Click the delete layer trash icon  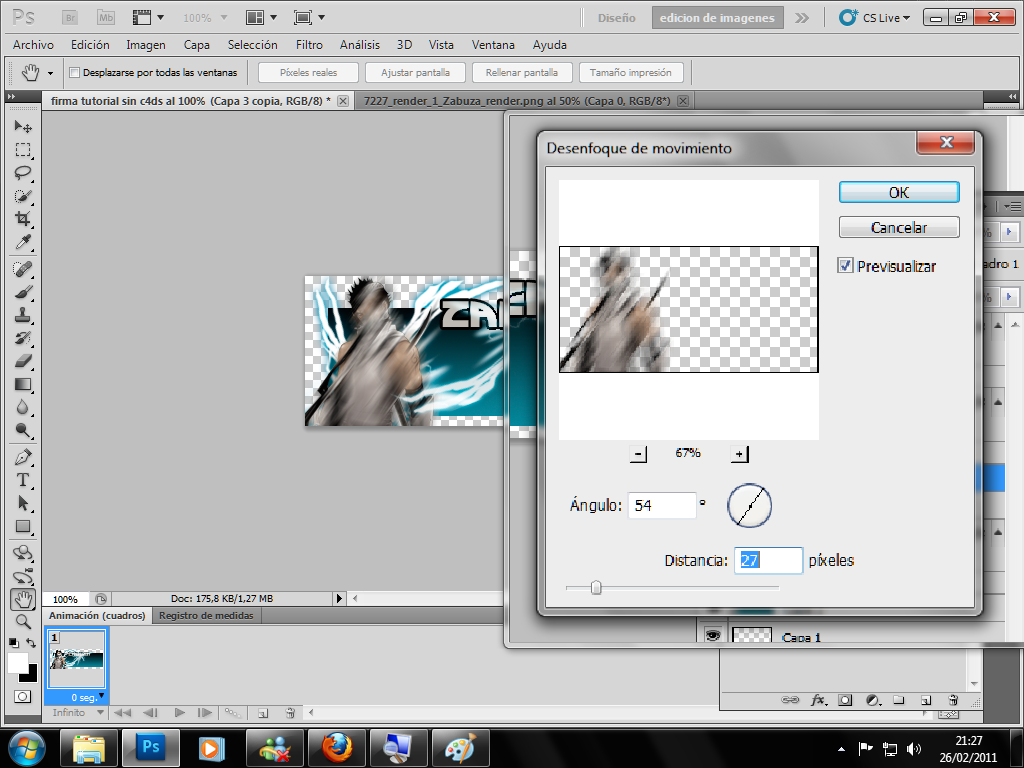tap(953, 700)
